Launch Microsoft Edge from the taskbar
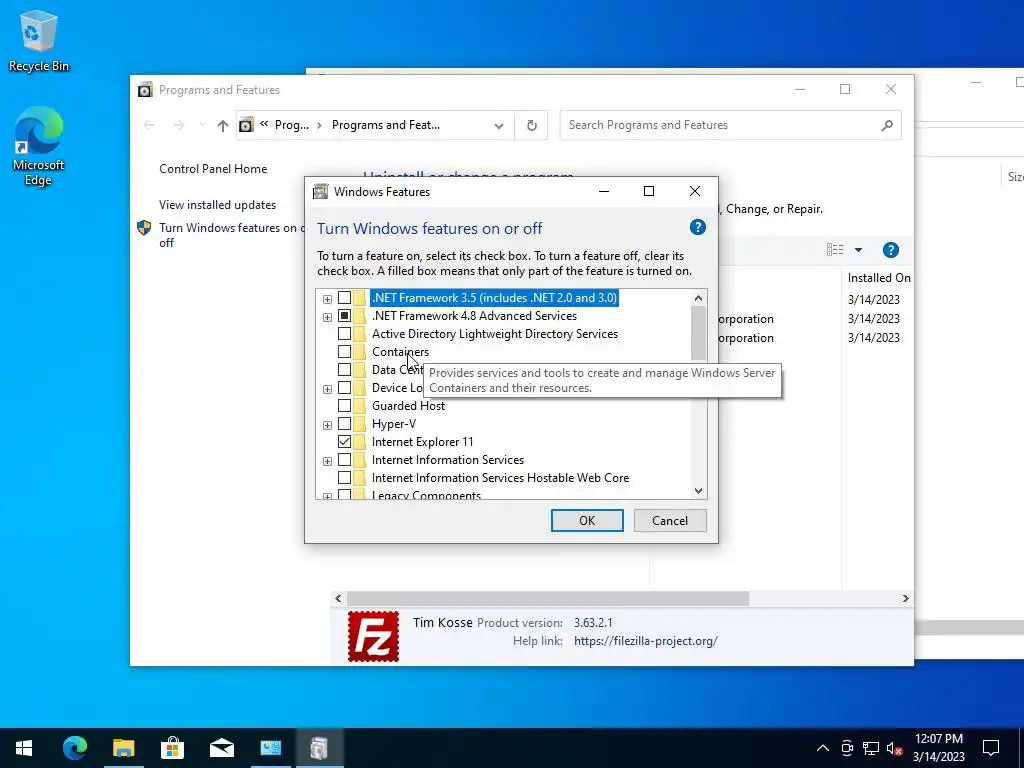This screenshot has width=1024, height=768. (x=74, y=748)
